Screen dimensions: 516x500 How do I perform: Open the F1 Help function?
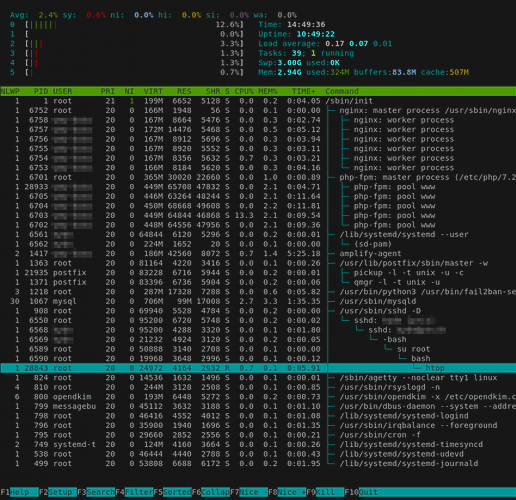point(19,492)
